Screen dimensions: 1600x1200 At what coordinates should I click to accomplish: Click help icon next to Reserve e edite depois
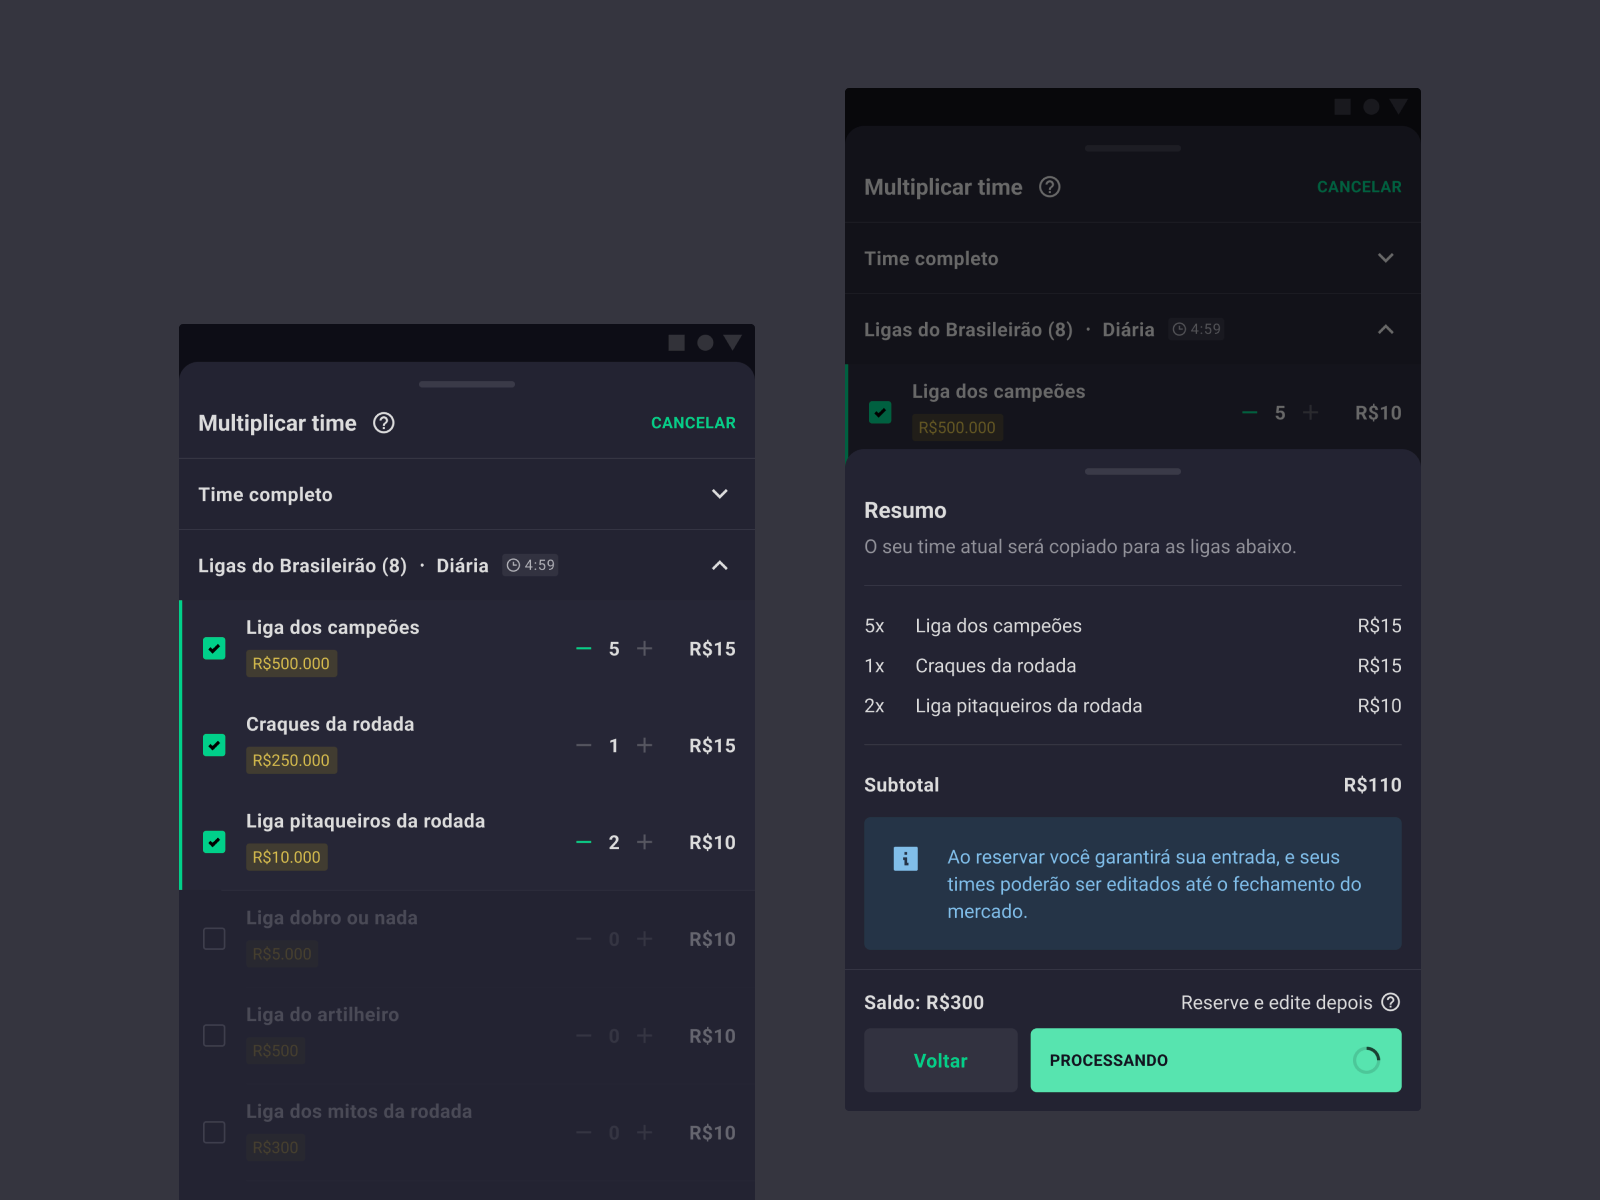[x=1390, y=1002]
